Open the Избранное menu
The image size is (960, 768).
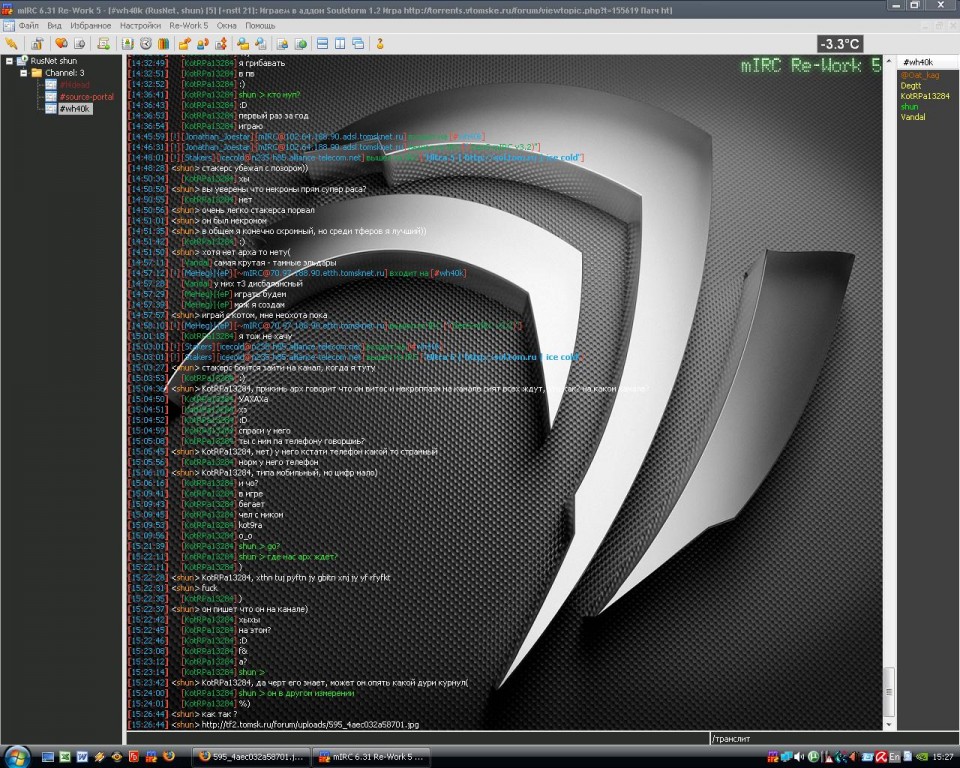91,26
